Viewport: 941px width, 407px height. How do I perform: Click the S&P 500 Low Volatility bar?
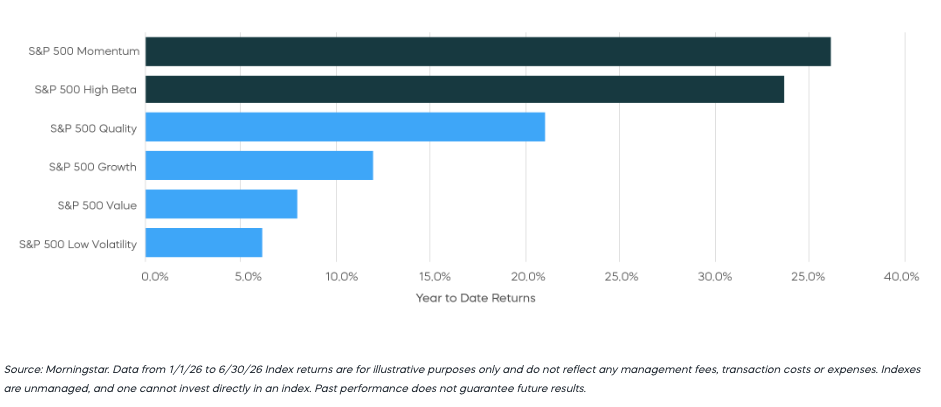pos(204,243)
